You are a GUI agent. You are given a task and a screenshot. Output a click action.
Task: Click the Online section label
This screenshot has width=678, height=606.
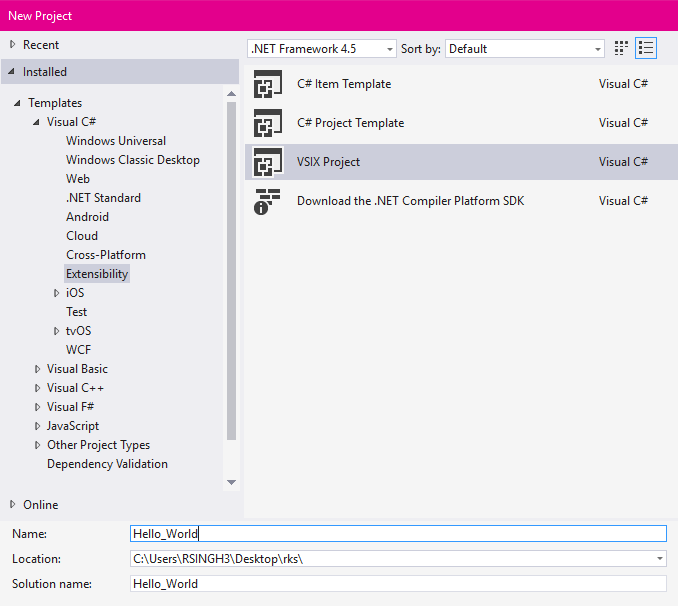pos(41,505)
